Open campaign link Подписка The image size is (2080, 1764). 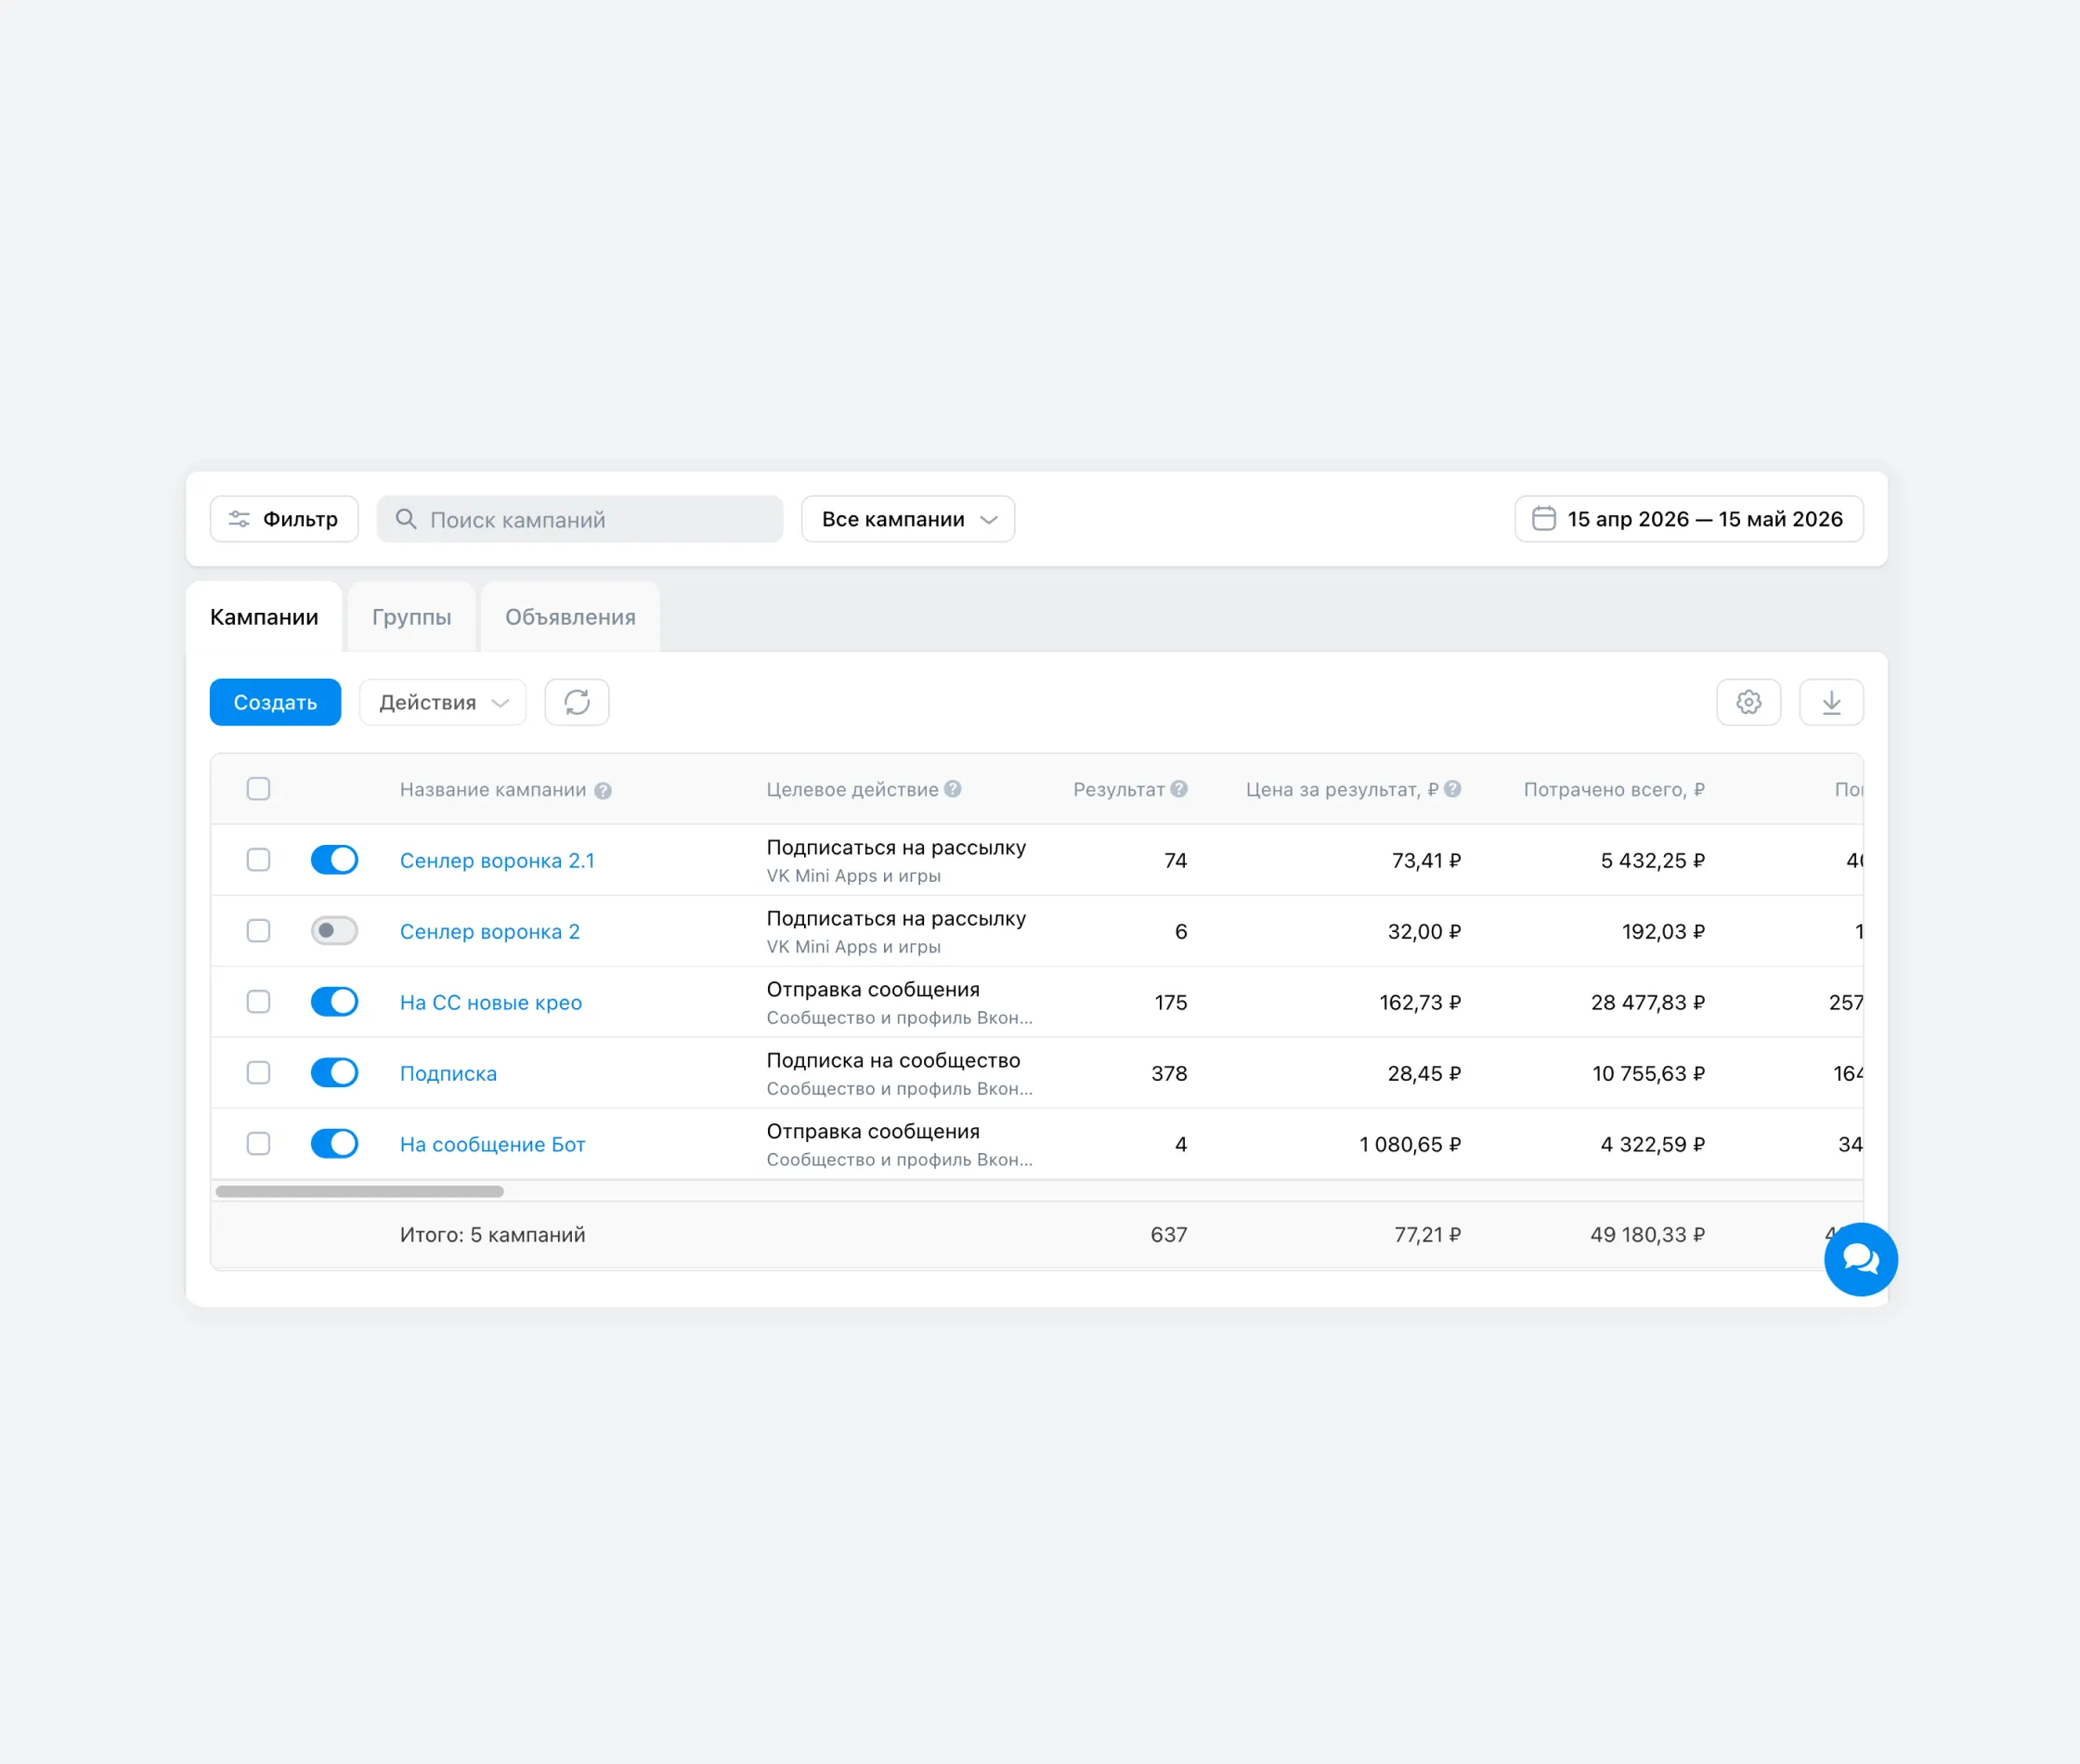(448, 1074)
